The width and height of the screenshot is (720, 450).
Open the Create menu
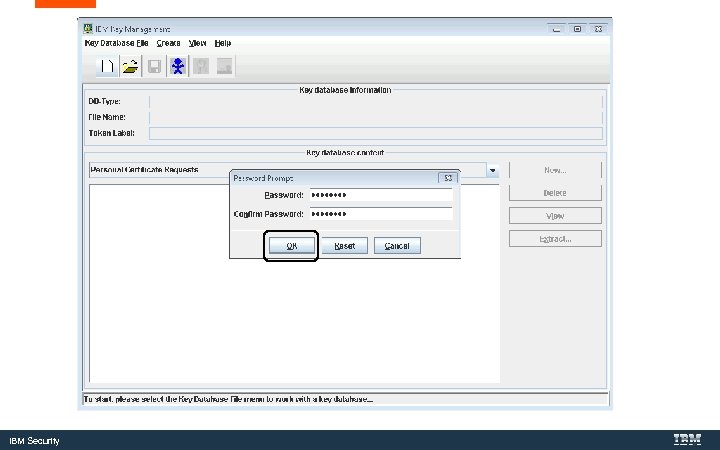coord(168,43)
